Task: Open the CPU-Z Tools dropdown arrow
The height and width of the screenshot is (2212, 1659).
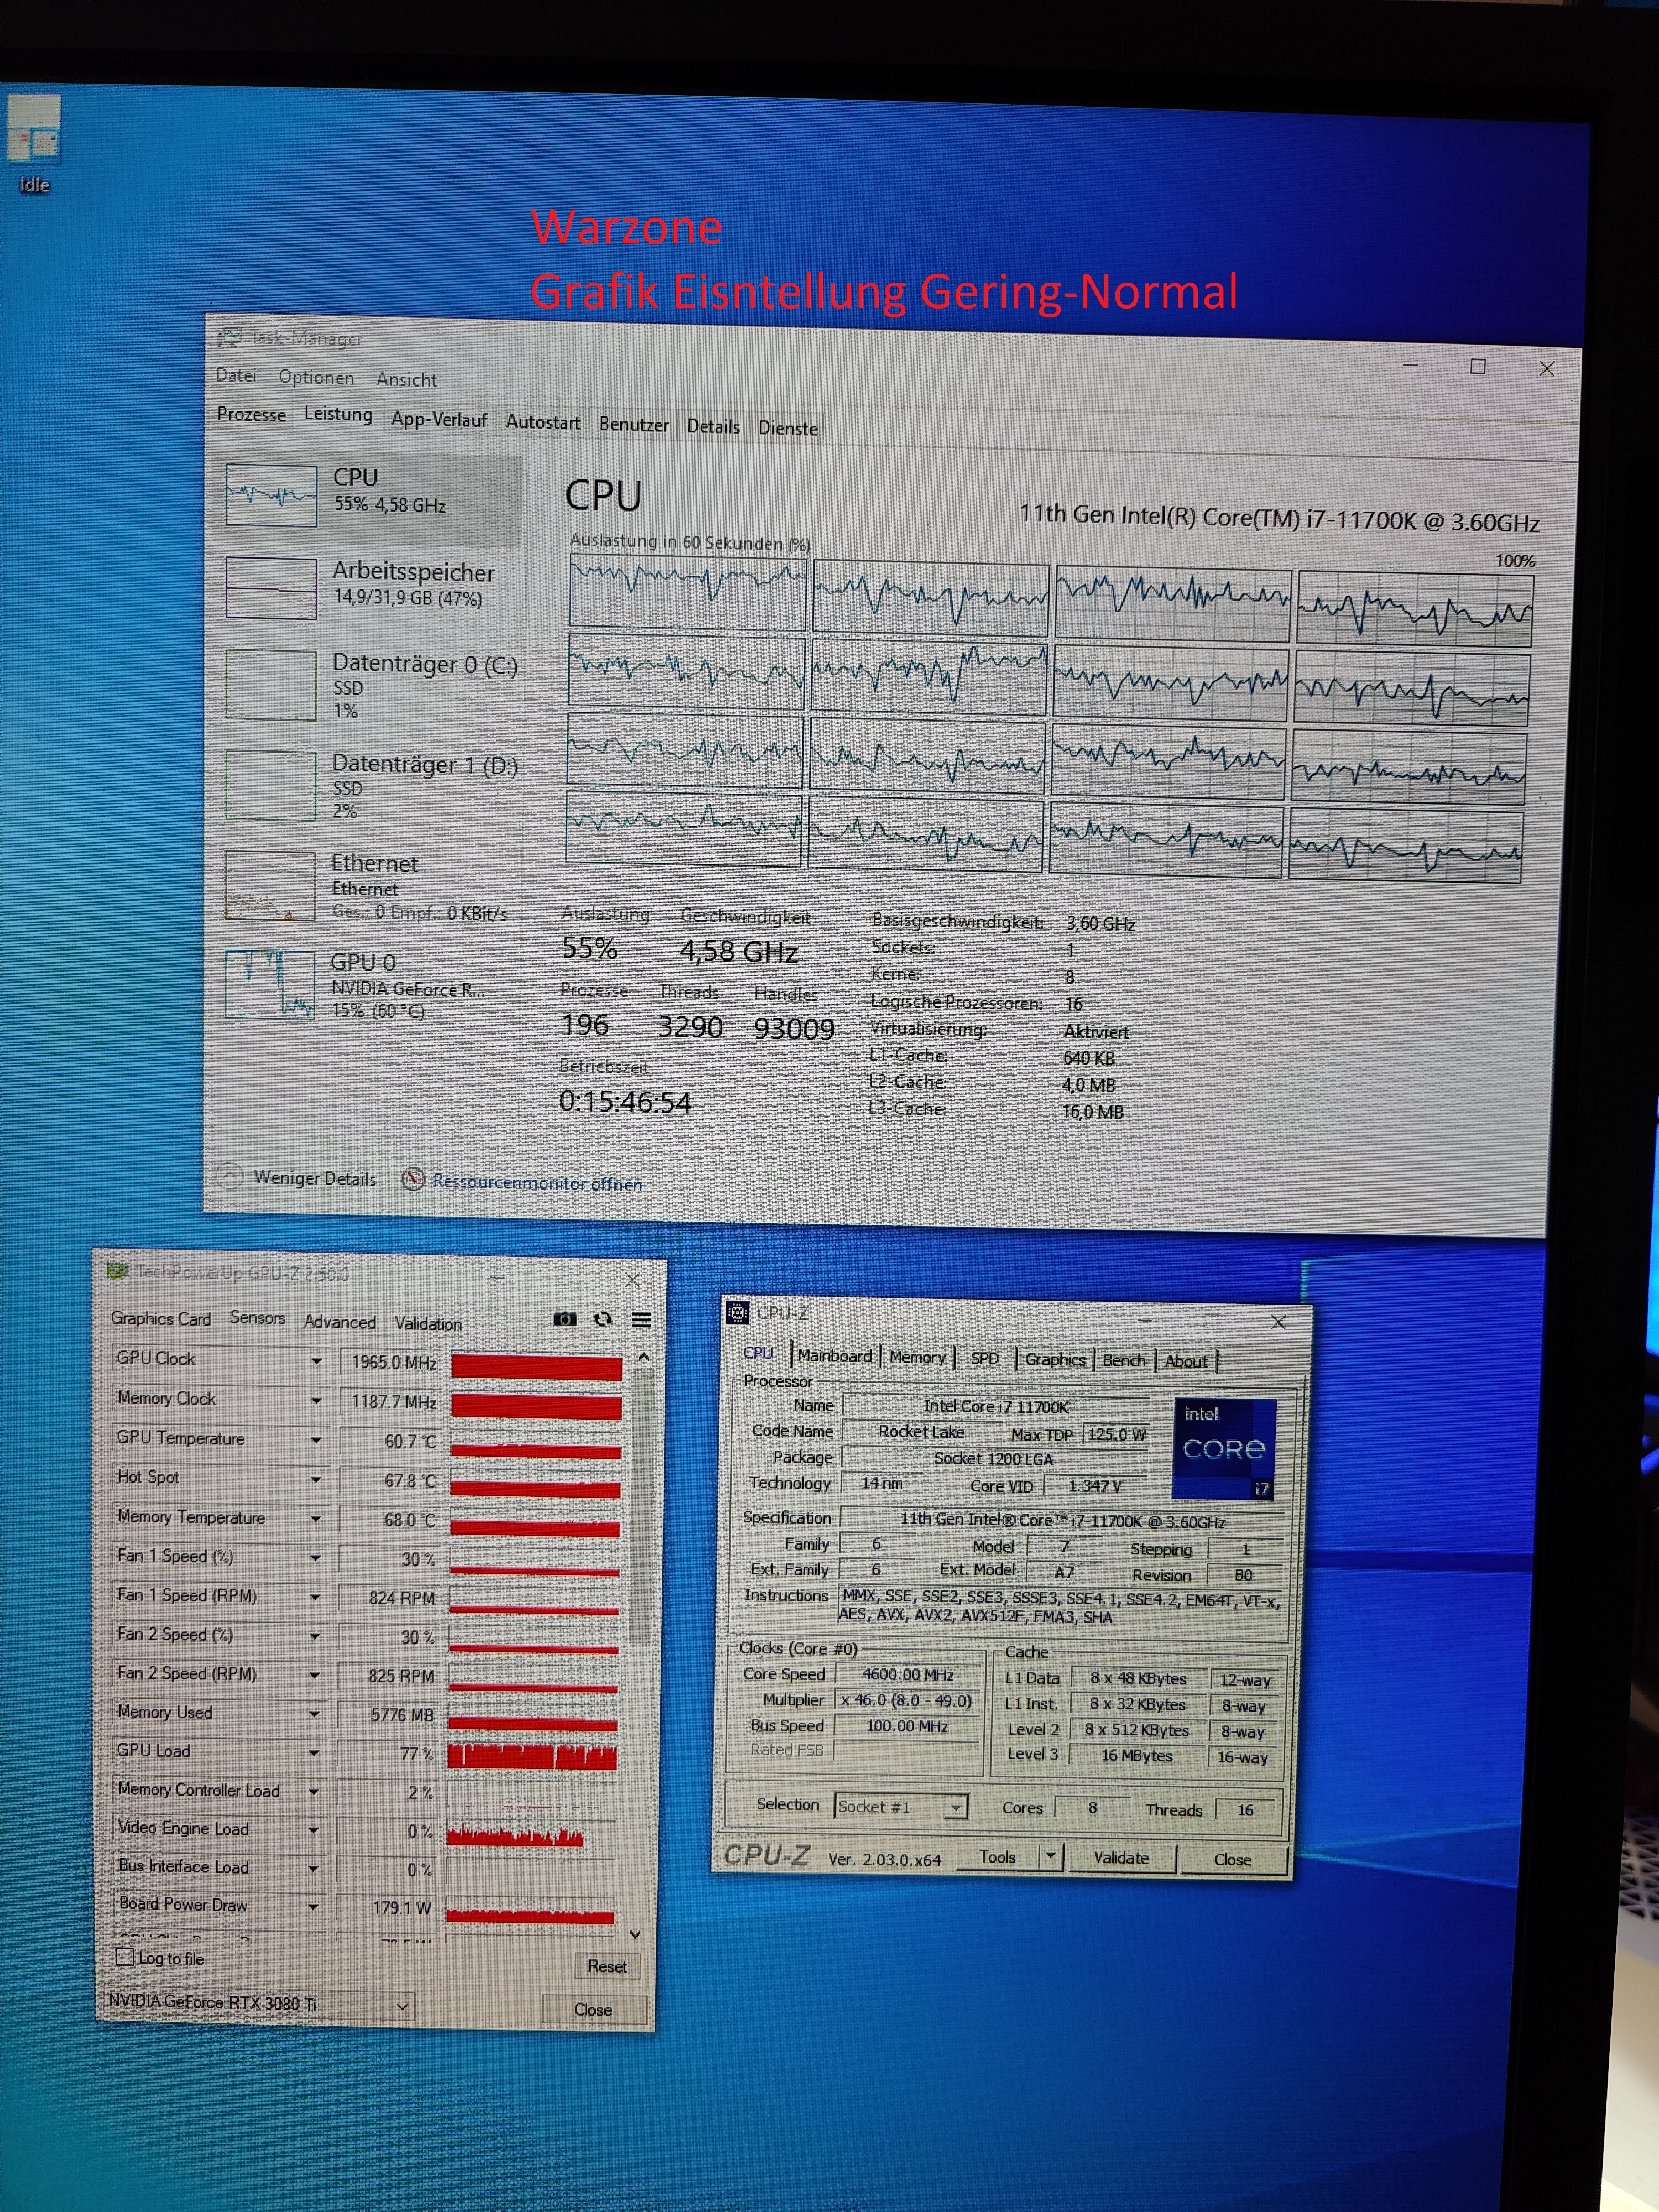Action: pos(1050,1856)
